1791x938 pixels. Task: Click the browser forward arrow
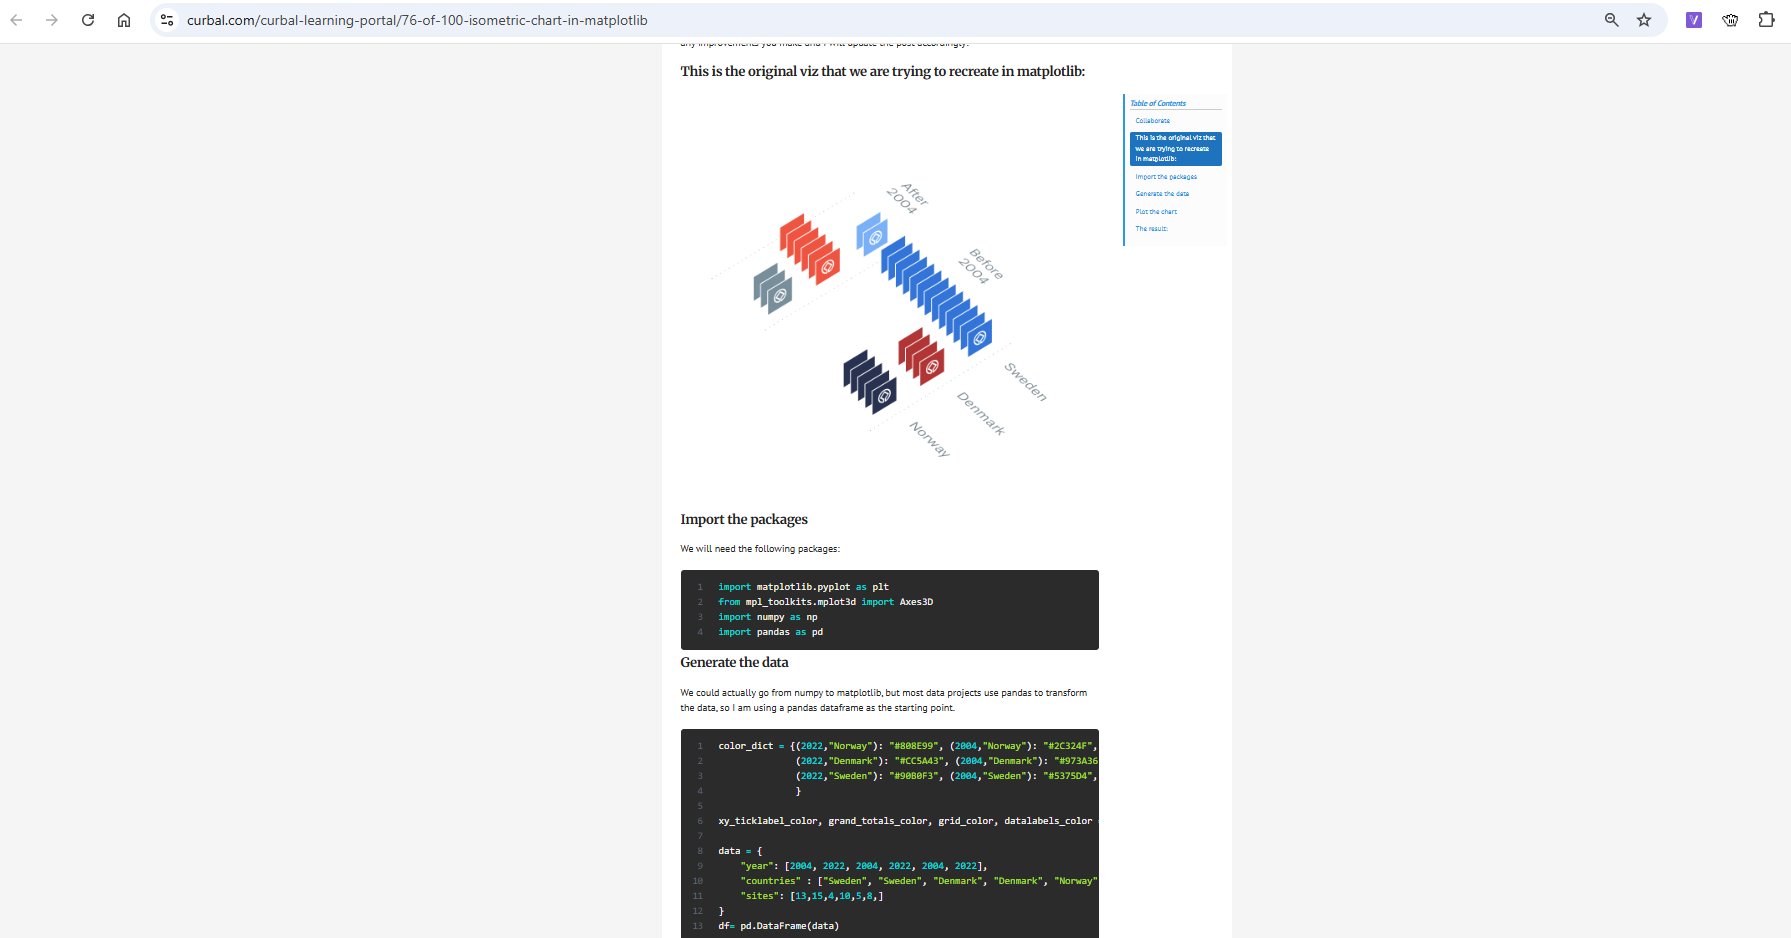click(52, 20)
